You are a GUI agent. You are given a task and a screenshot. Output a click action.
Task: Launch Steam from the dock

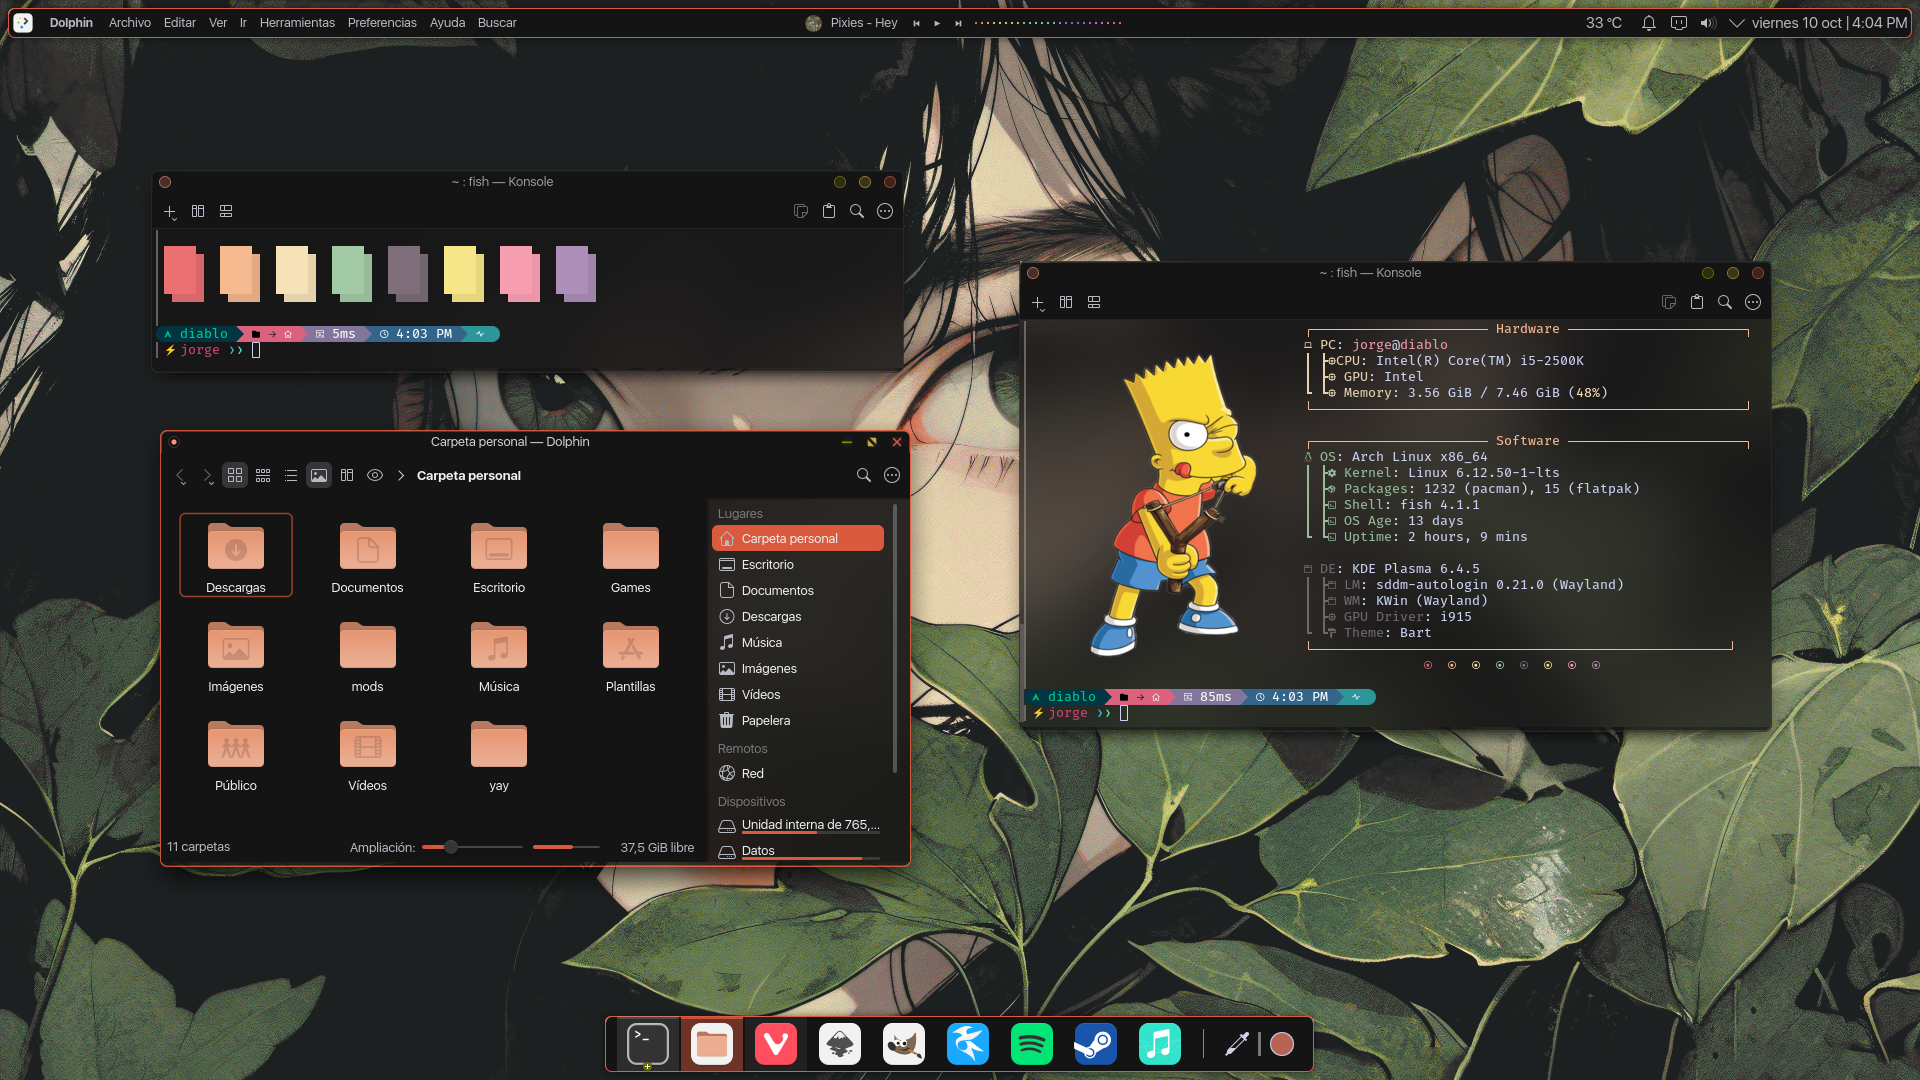(x=1096, y=1045)
